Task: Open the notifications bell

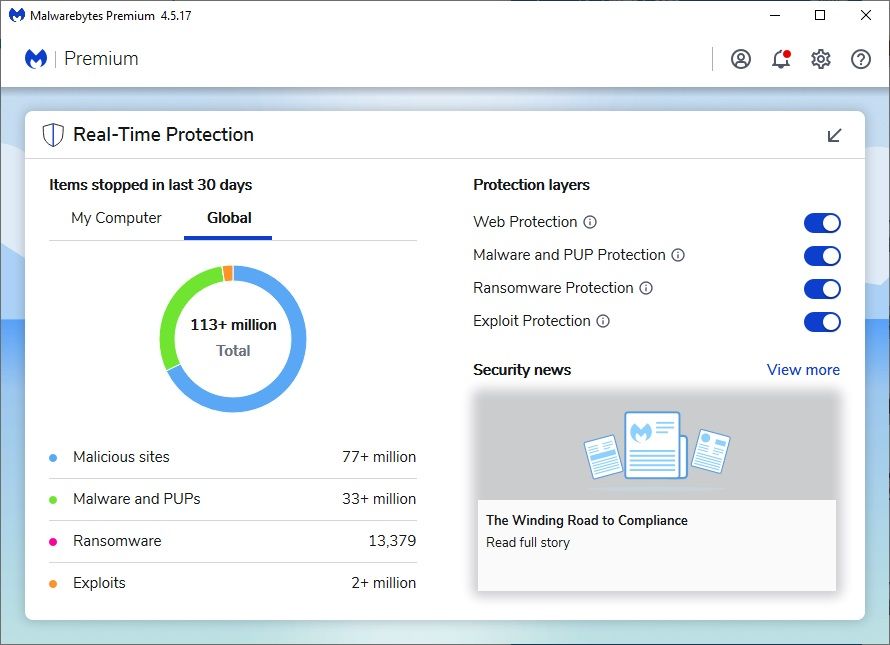Action: [781, 59]
